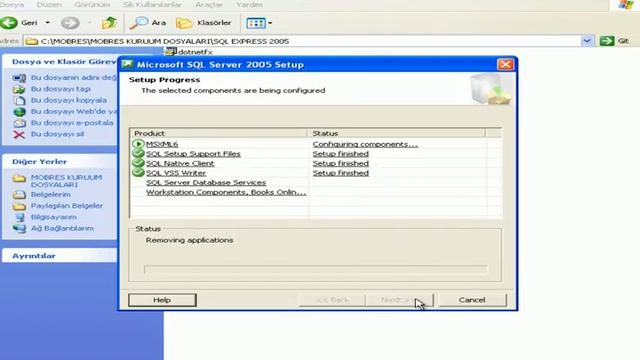Click SQL Server Database Services link
This screenshot has height=360, width=640.
click(206, 182)
